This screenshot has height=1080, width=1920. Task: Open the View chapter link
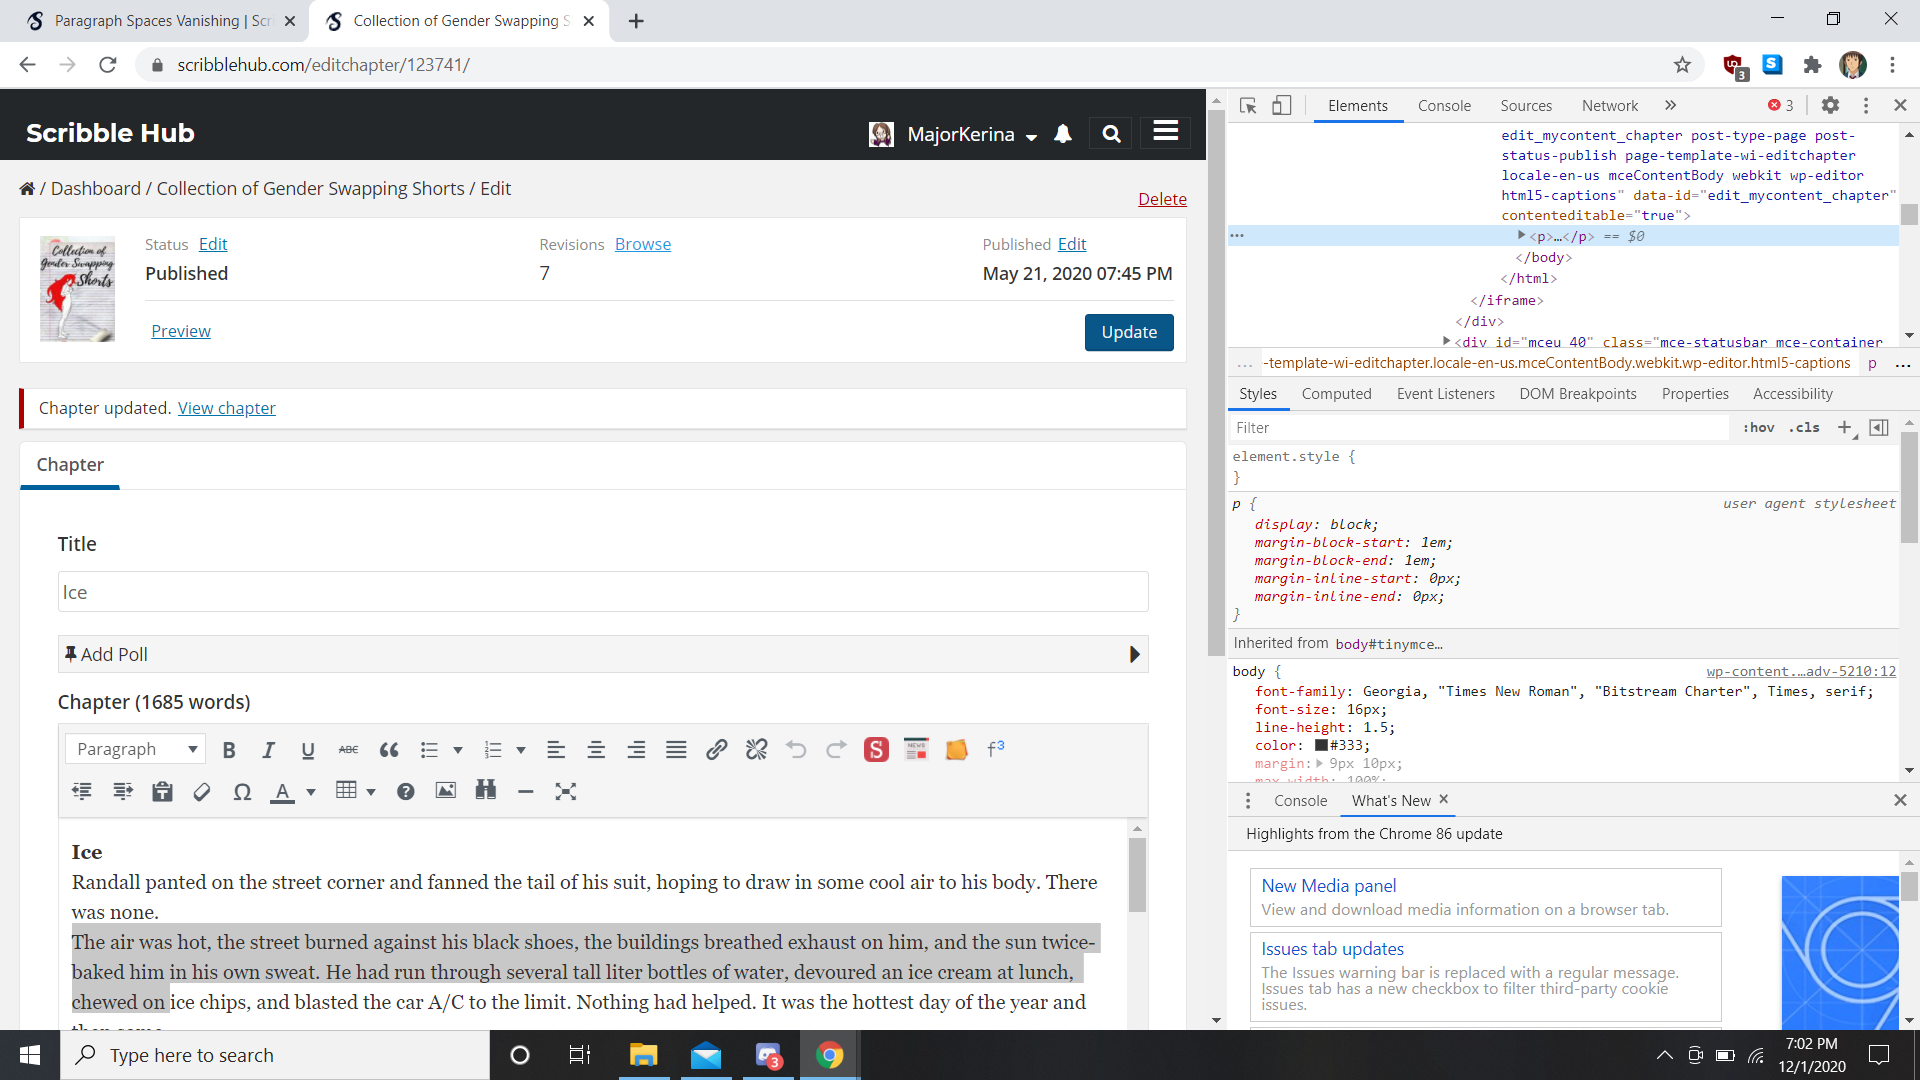click(x=227, y=408)
